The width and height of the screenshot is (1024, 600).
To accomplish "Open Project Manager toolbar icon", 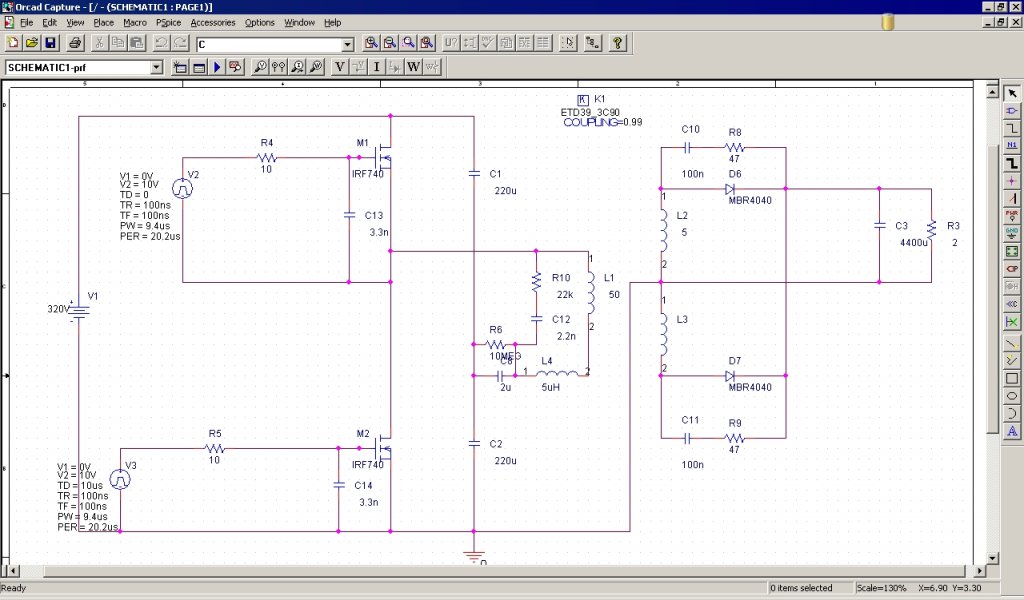I will (x=592, y=43).
